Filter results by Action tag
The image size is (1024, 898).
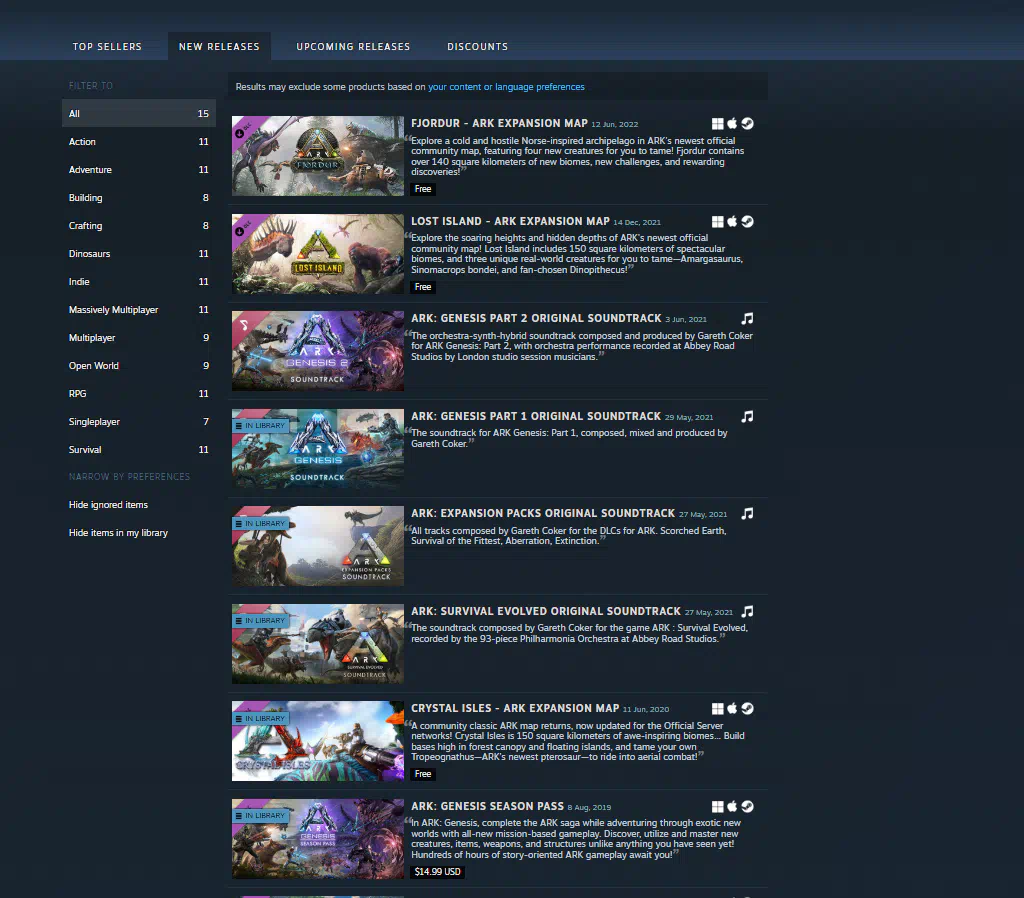coord(138,142)
